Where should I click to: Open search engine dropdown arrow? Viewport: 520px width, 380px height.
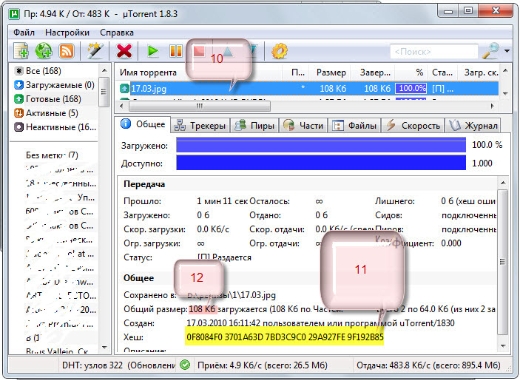pyautogui.click(x=507, y=51)
